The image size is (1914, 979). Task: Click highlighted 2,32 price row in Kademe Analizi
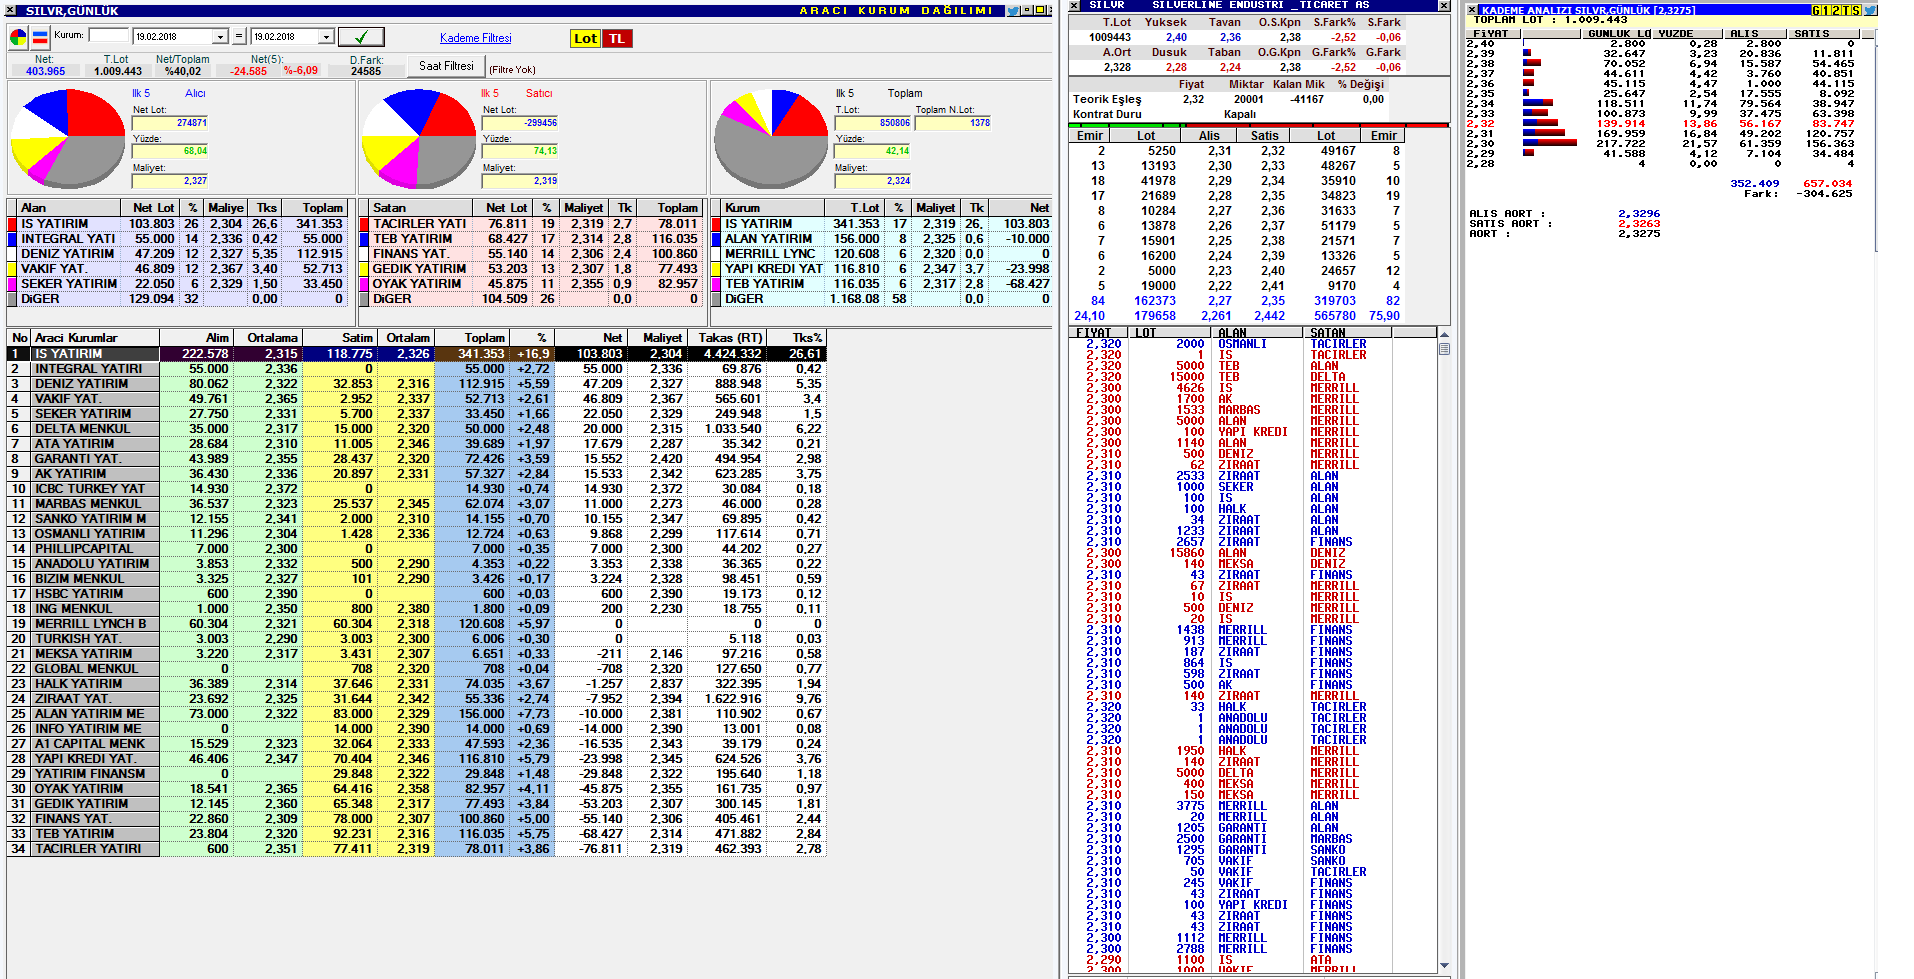point(1661,124)
